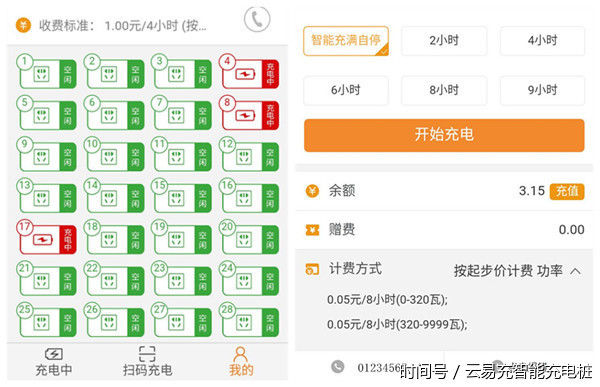Open the 扫码充电 bottom tab
This screenshot has width=600, height=387.
(147, 362)
